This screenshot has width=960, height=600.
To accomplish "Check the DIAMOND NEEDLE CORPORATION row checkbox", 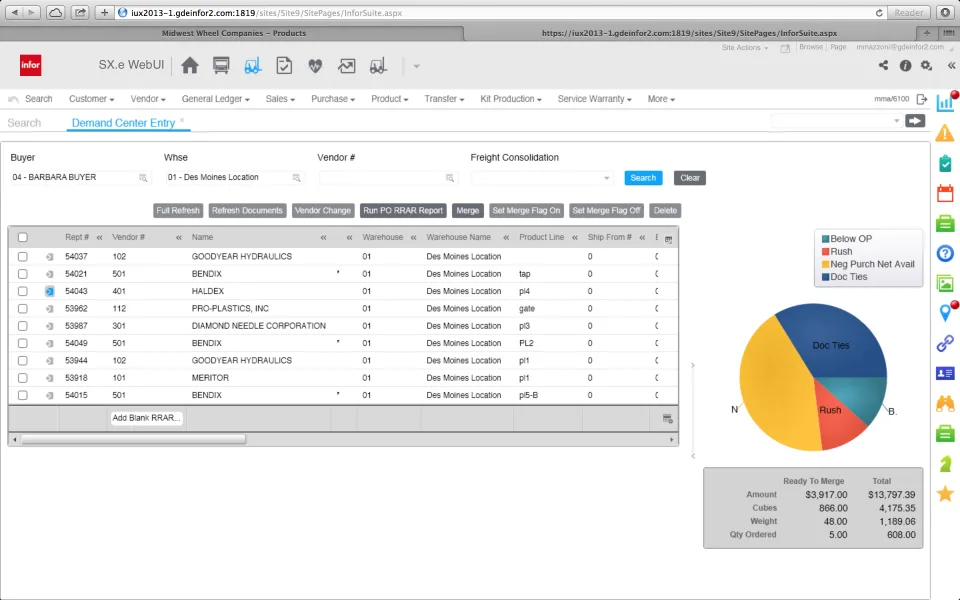I will (x=23, y=326).
